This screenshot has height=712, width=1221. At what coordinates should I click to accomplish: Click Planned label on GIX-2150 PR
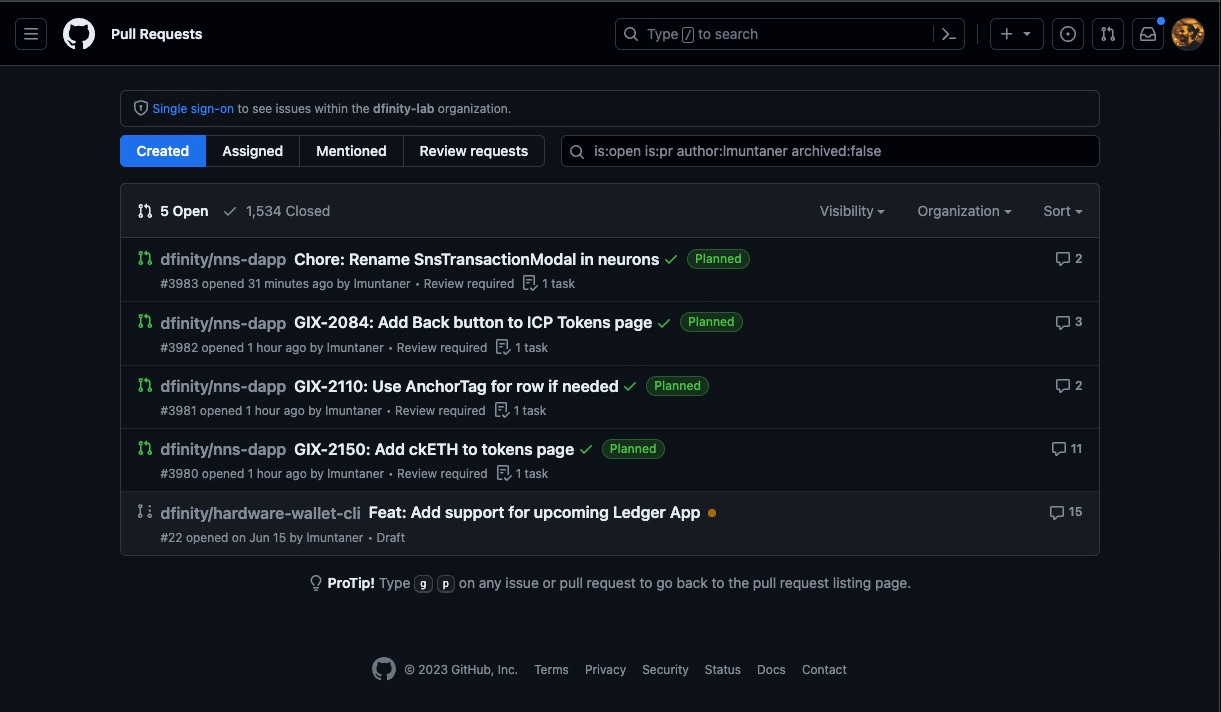tap(633, 449)
